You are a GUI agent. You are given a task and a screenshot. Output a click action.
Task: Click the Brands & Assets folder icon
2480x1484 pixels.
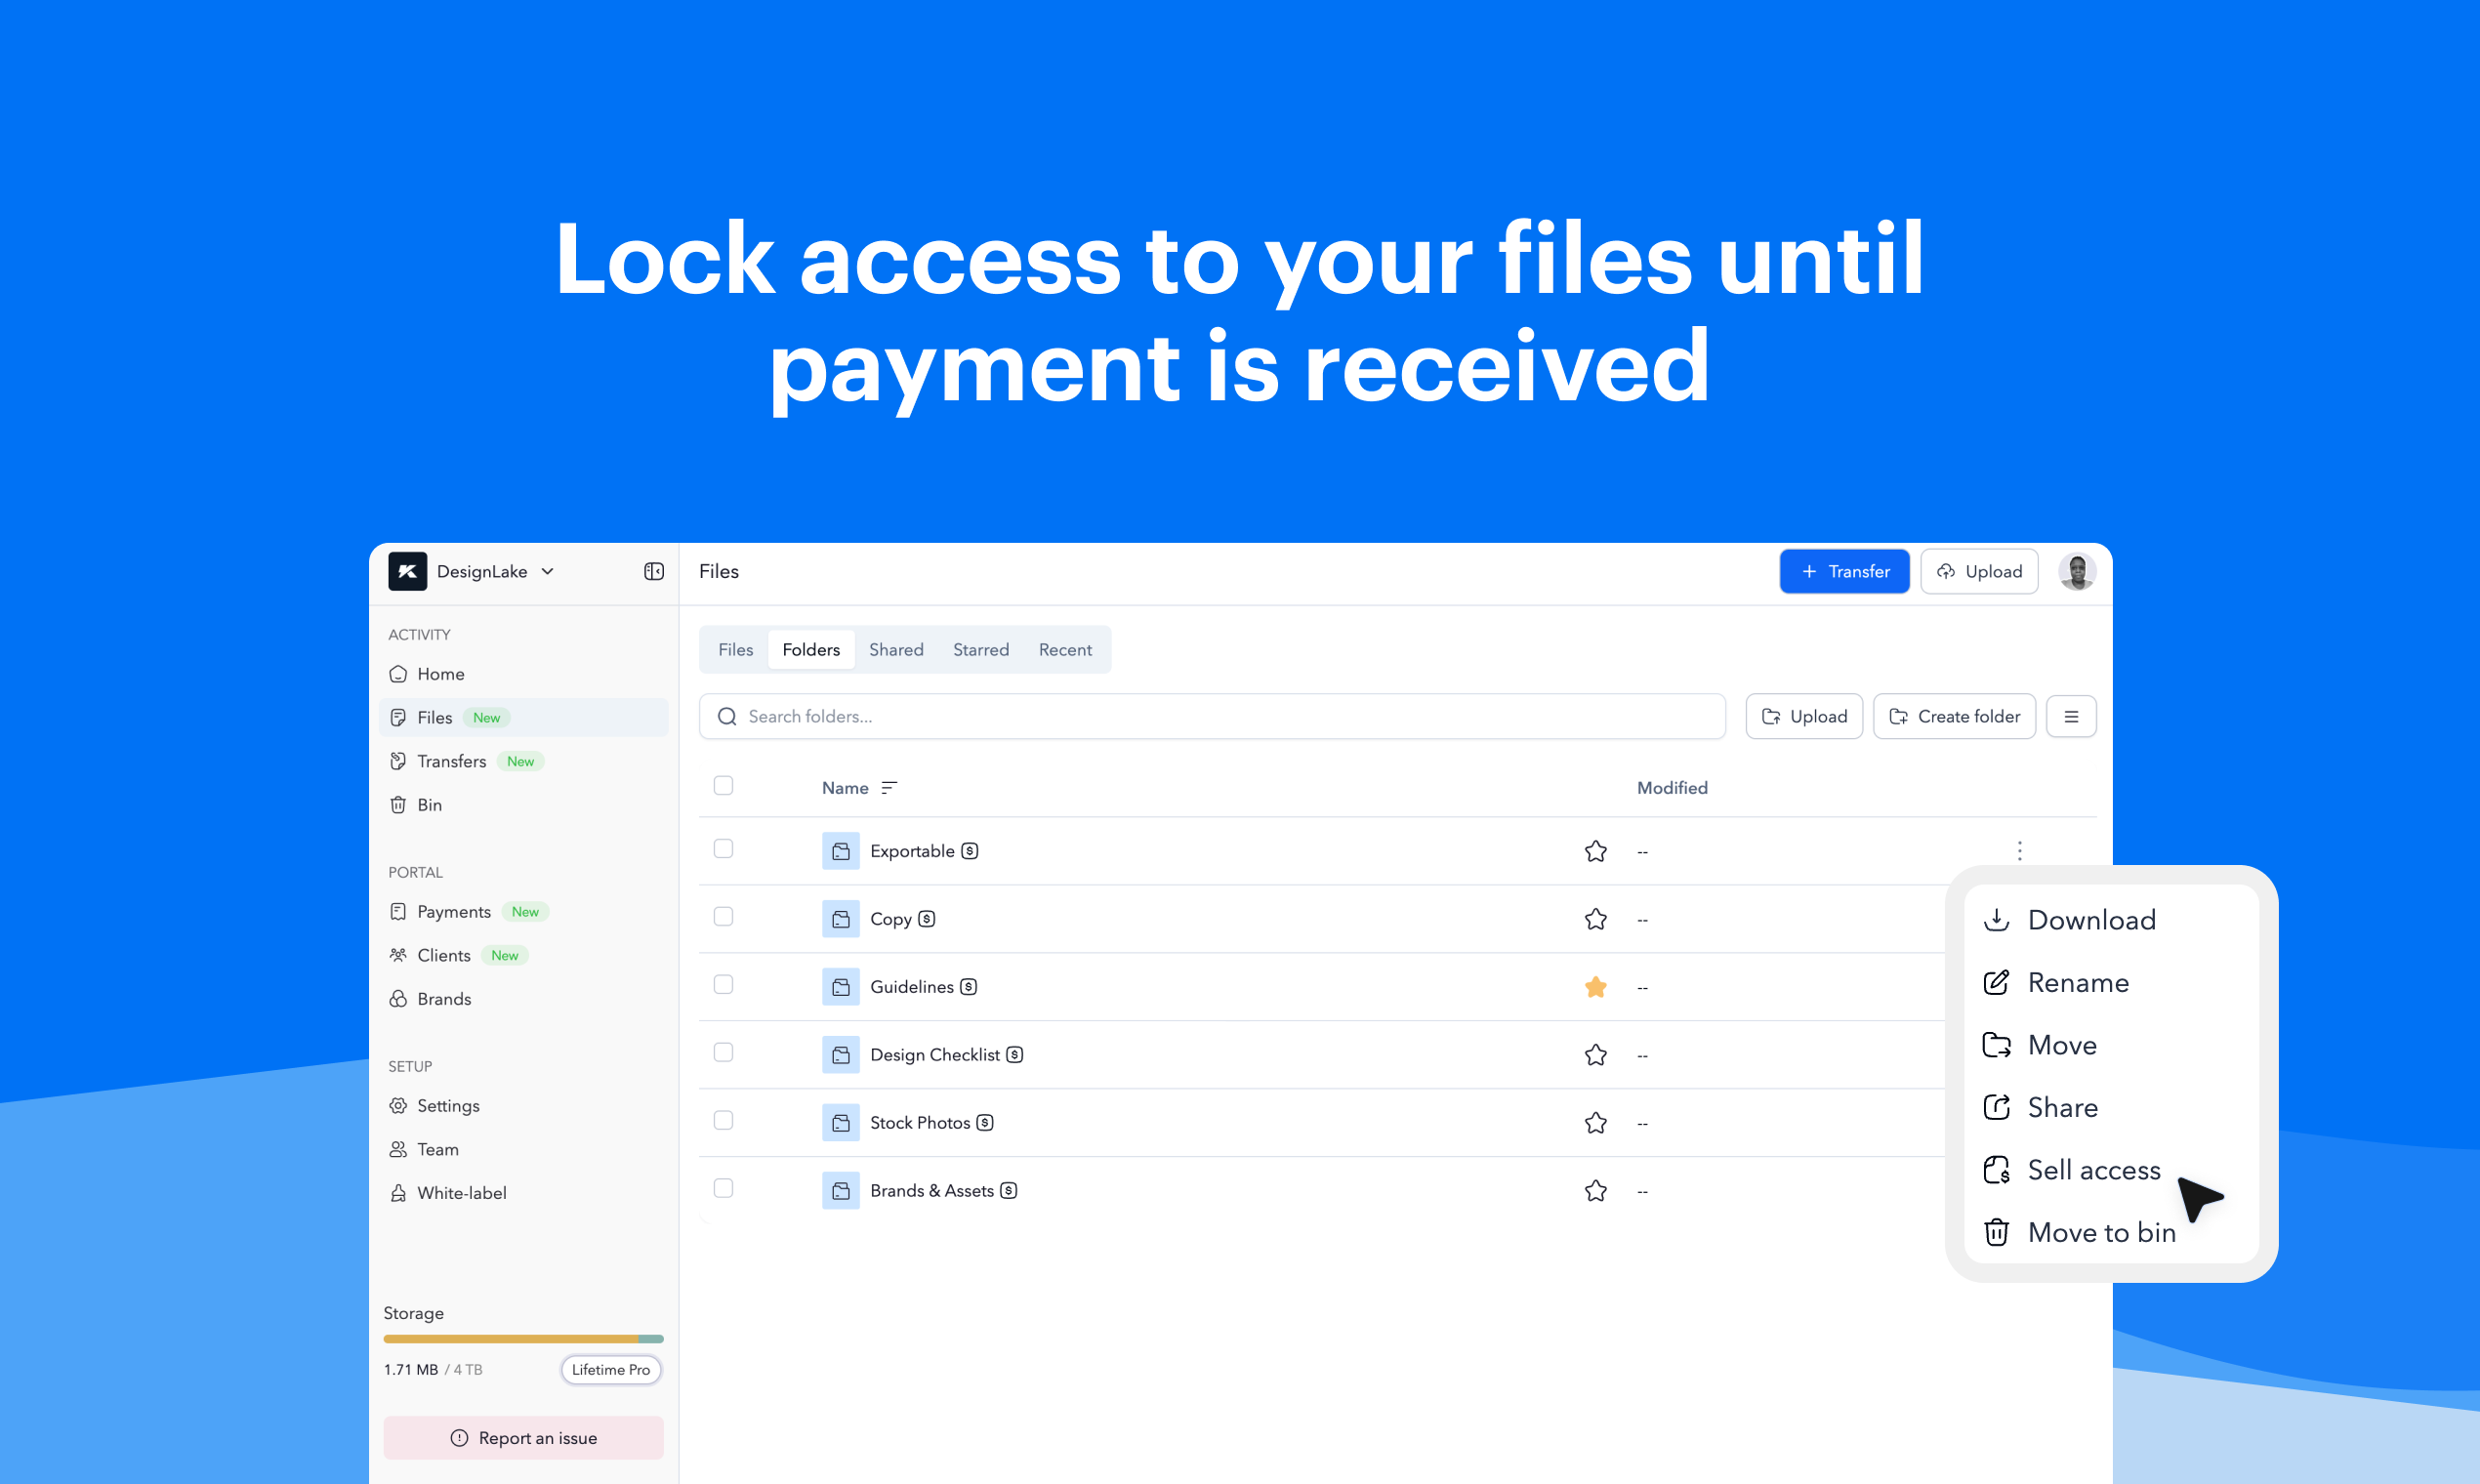click(840, 1191)
